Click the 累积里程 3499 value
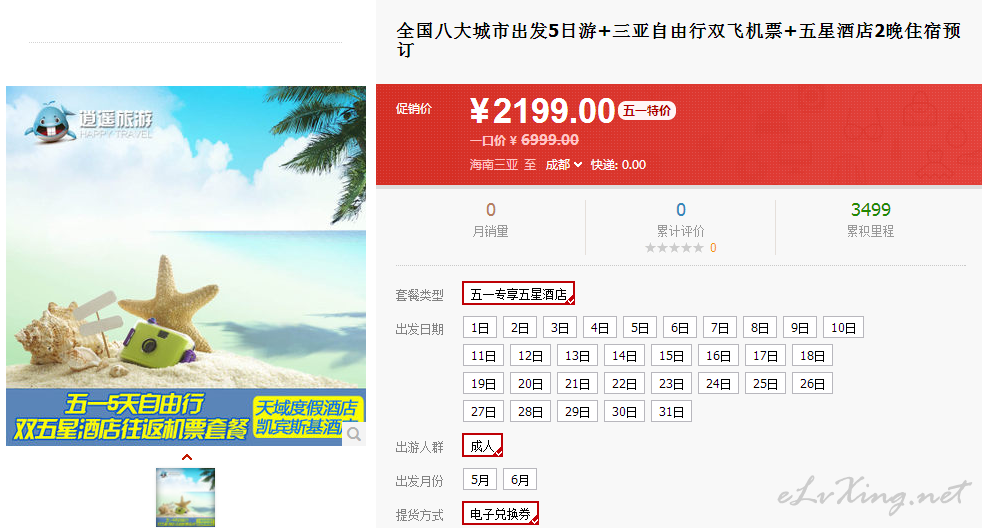 tap(871, 210)
